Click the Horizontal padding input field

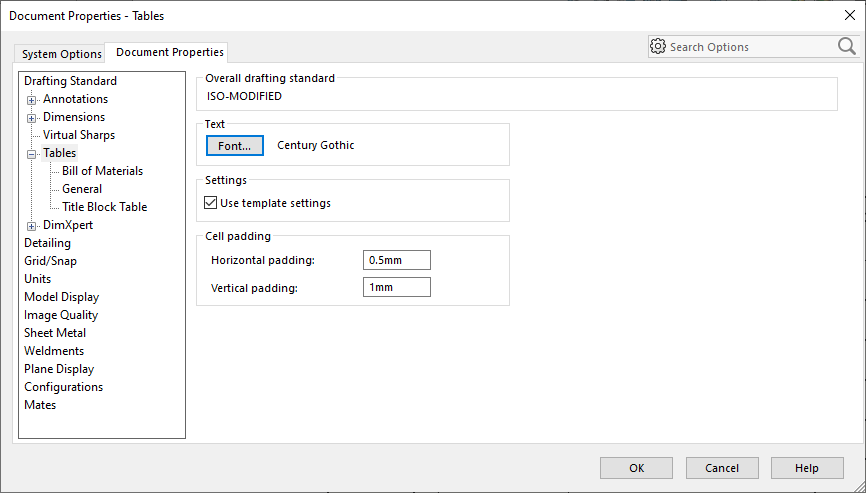point(396,260)
